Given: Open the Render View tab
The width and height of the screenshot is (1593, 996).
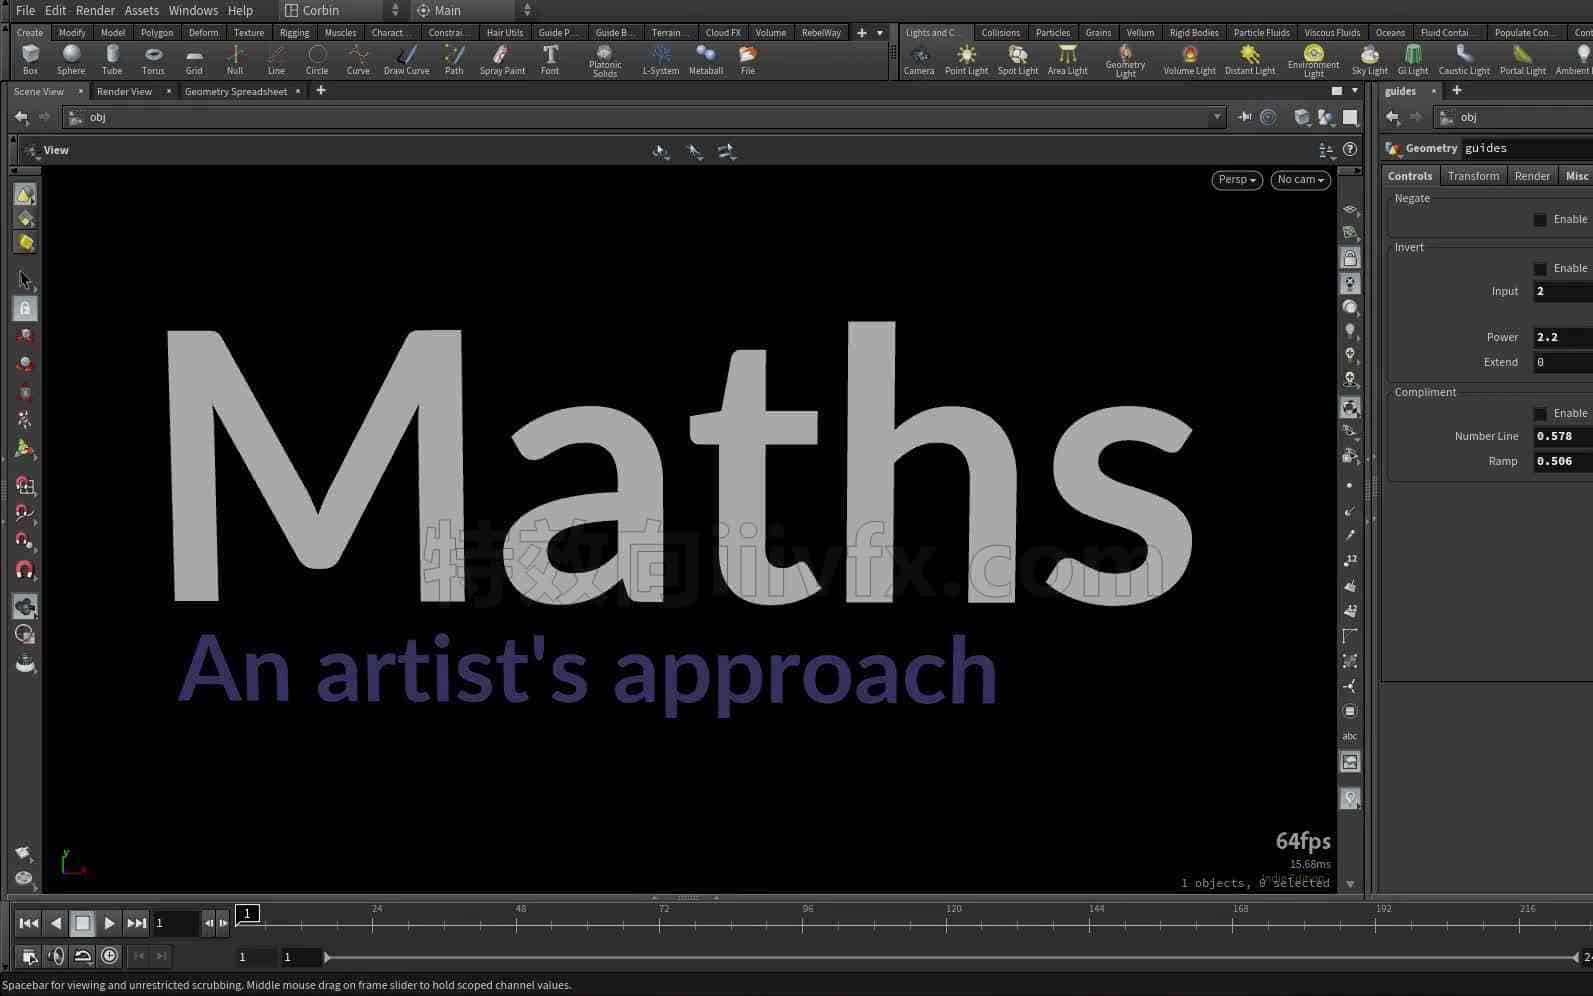Looking at the screenshot, I should [x=125, y=91].
